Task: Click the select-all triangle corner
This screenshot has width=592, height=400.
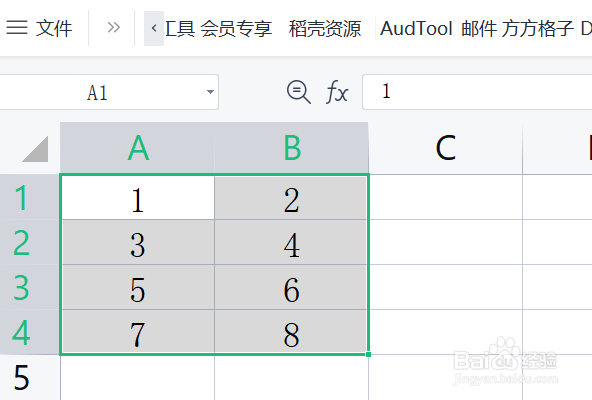Action: tap(36, 149)
